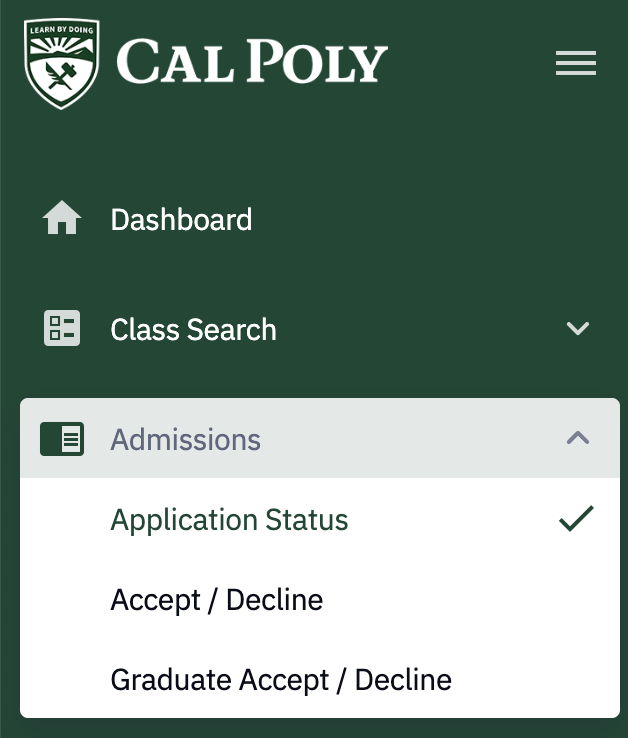Select the Class Search menu label
The image size is (628, 738).
click(193, 329)
